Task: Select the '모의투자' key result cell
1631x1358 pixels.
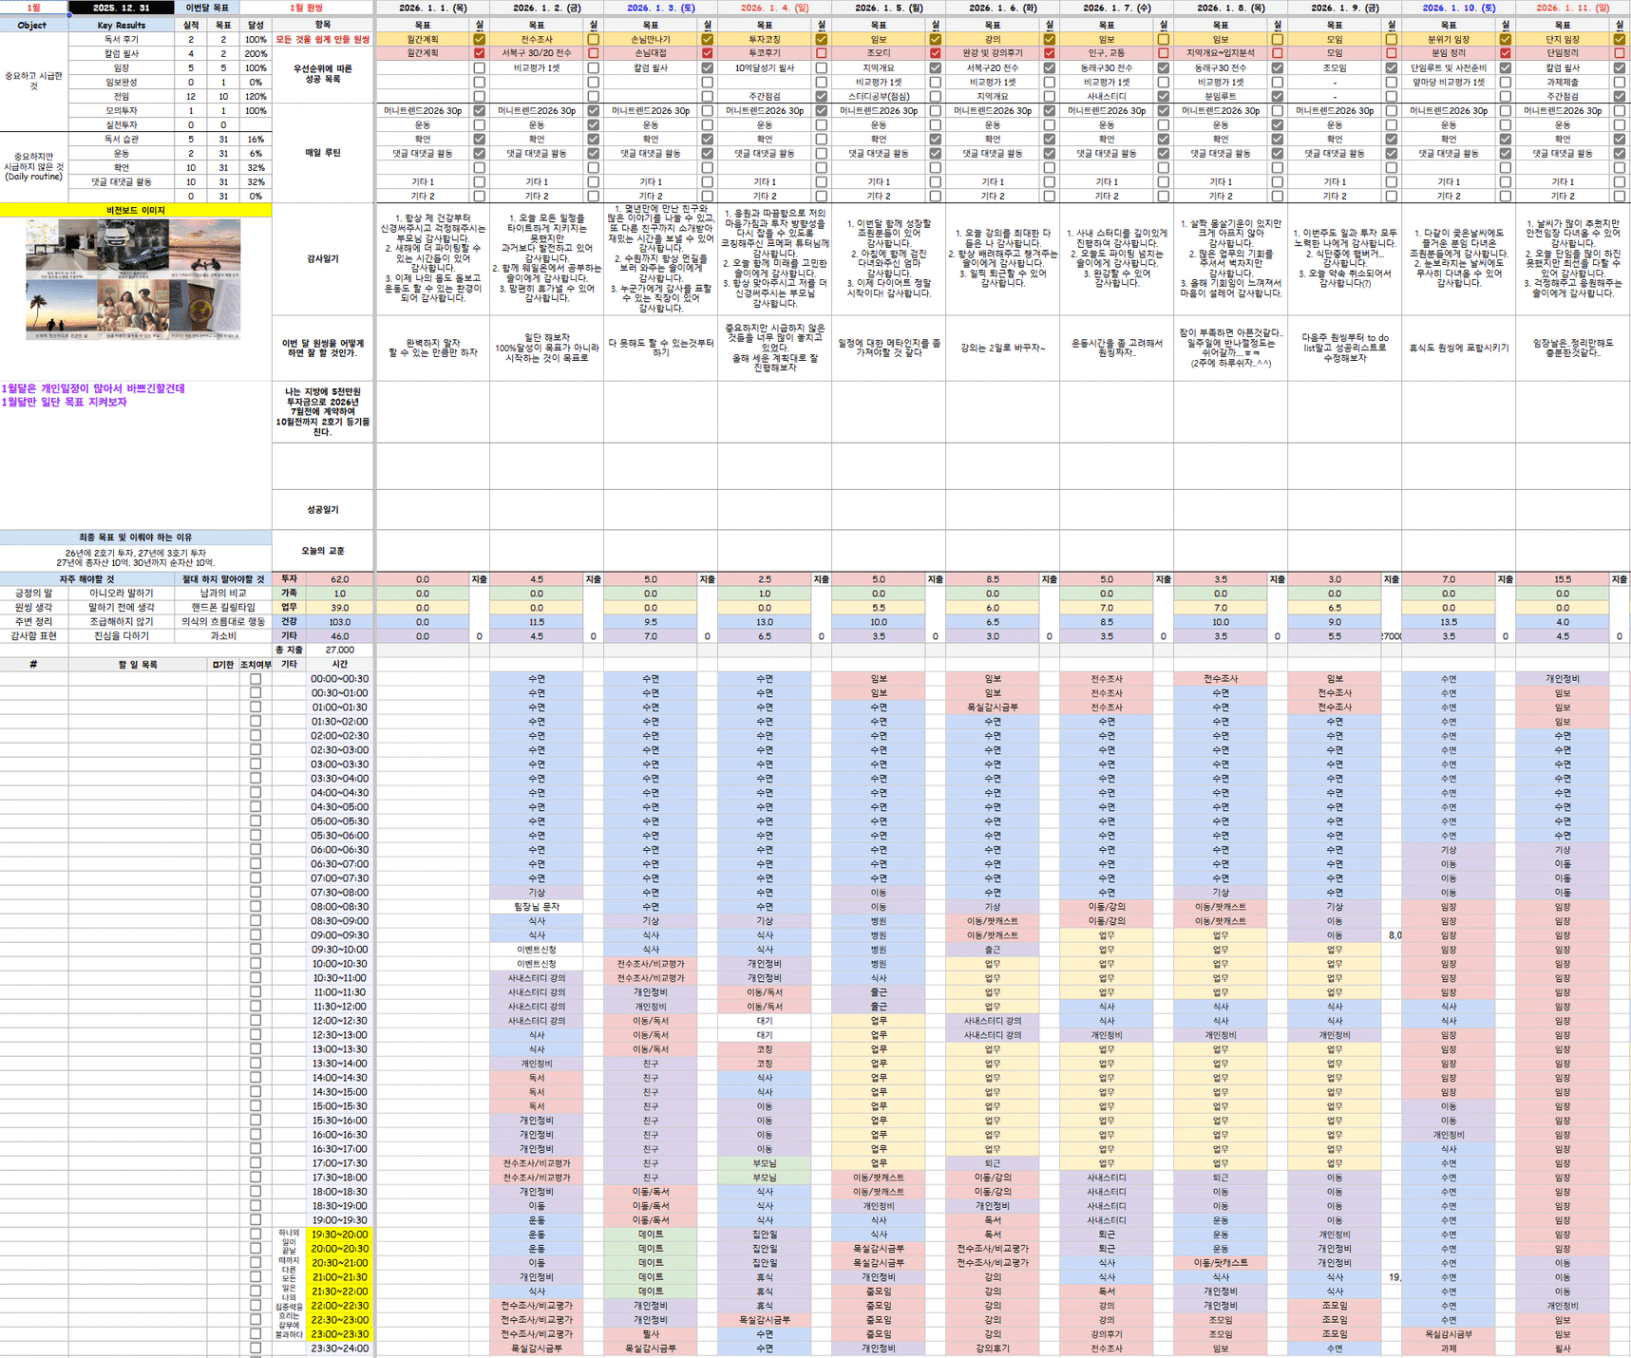Action: [x=121, y=111]
